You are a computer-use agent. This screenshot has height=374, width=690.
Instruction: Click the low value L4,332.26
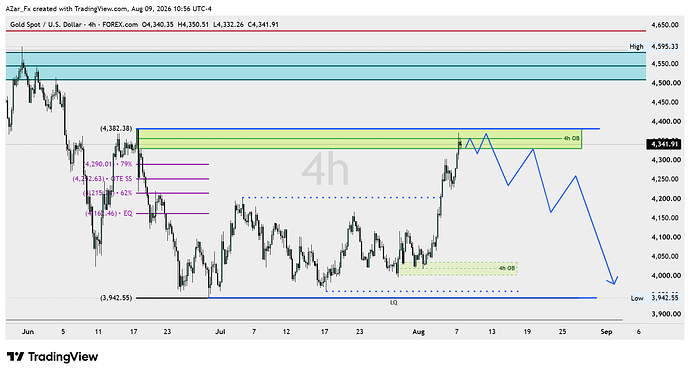228,25
